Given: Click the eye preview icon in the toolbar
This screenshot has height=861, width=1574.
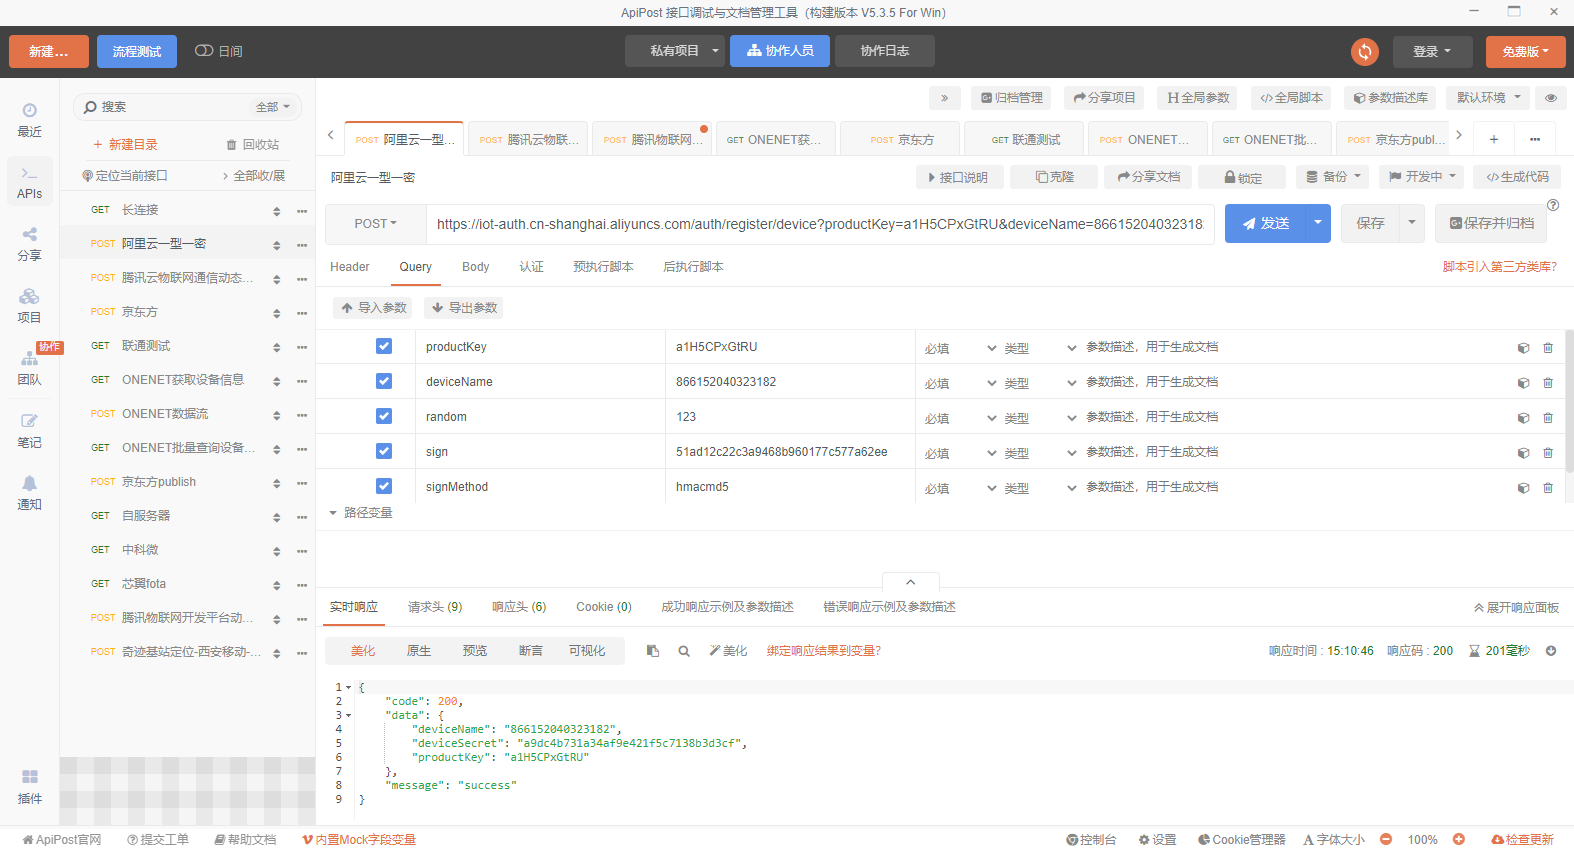Looking at the screenshot, I should (1551, 98).
